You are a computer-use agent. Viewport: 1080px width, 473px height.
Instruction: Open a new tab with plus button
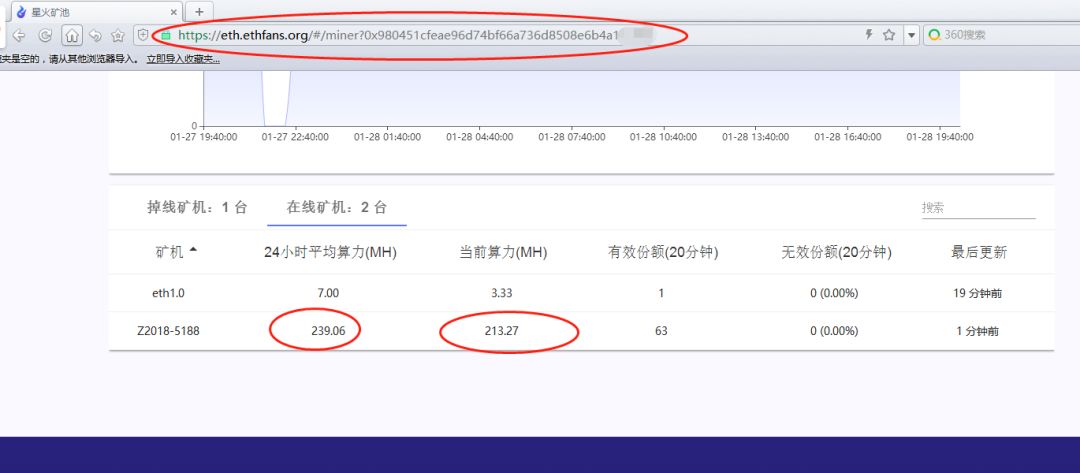(x=200, y=12)
